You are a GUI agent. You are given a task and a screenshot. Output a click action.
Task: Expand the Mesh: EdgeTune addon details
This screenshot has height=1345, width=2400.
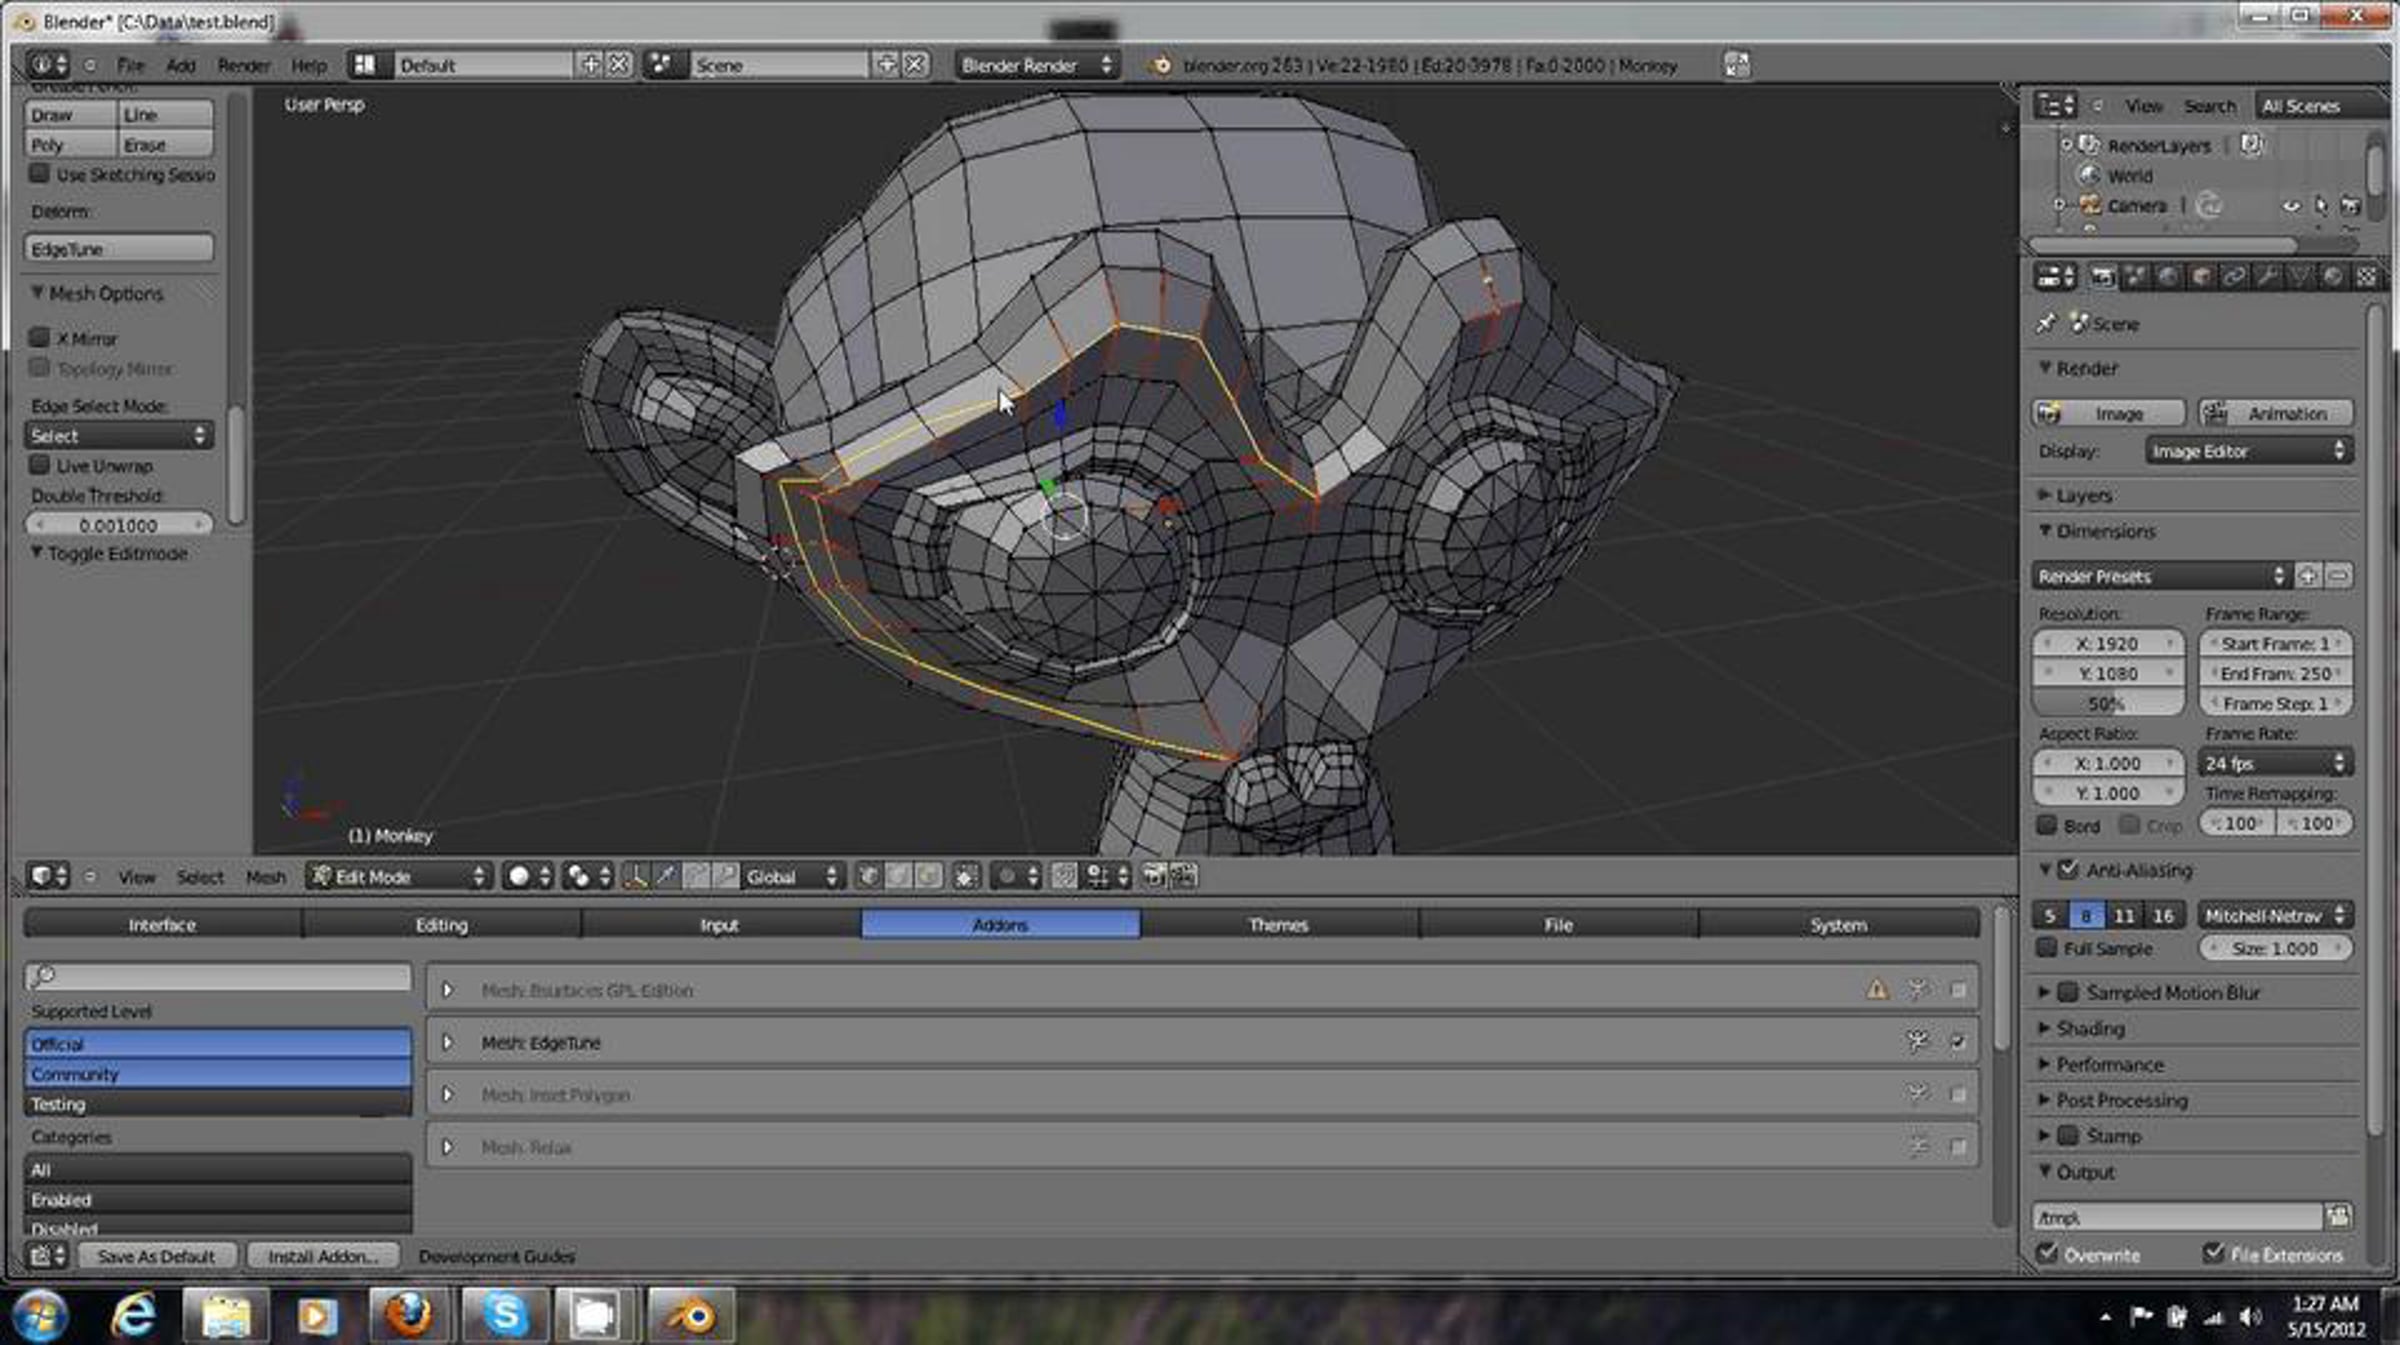click(448, 1042)
